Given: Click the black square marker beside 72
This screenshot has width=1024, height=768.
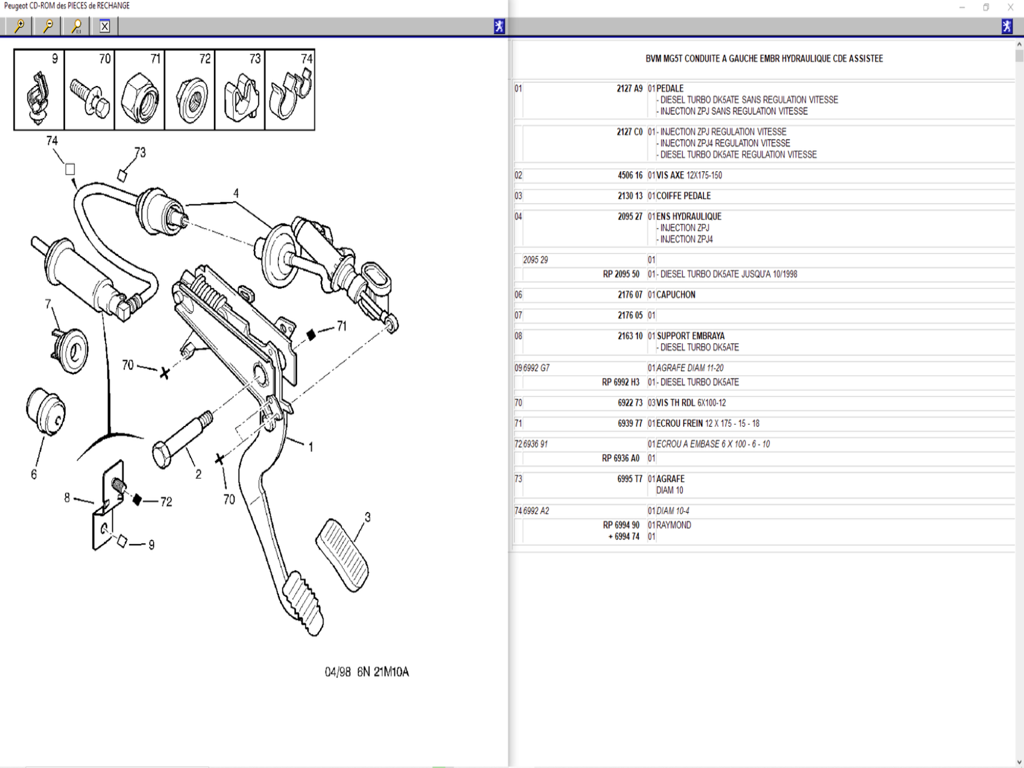Looking at the screenshot, I should [x=139, y=499].
